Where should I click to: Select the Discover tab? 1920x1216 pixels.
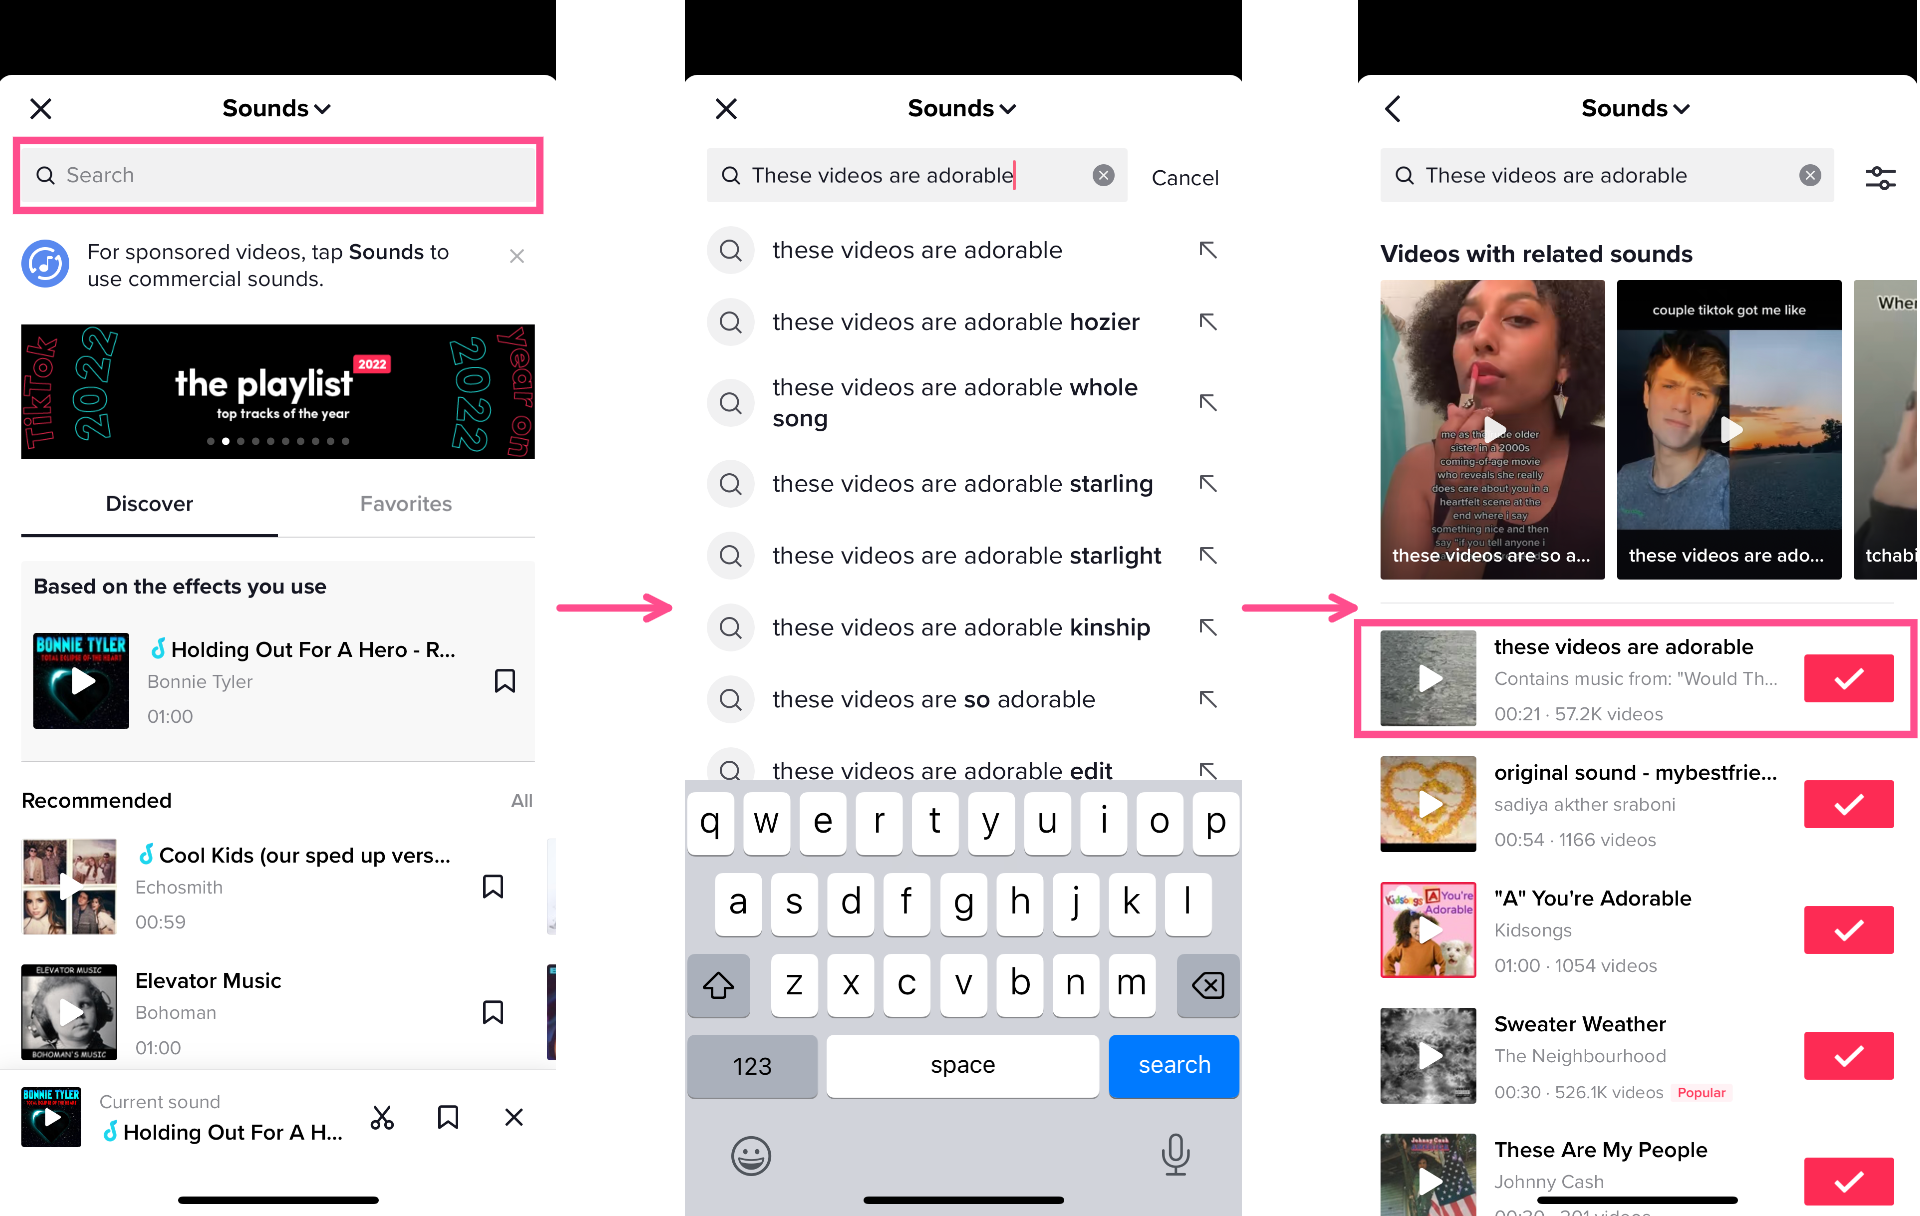tap(150, 504)
